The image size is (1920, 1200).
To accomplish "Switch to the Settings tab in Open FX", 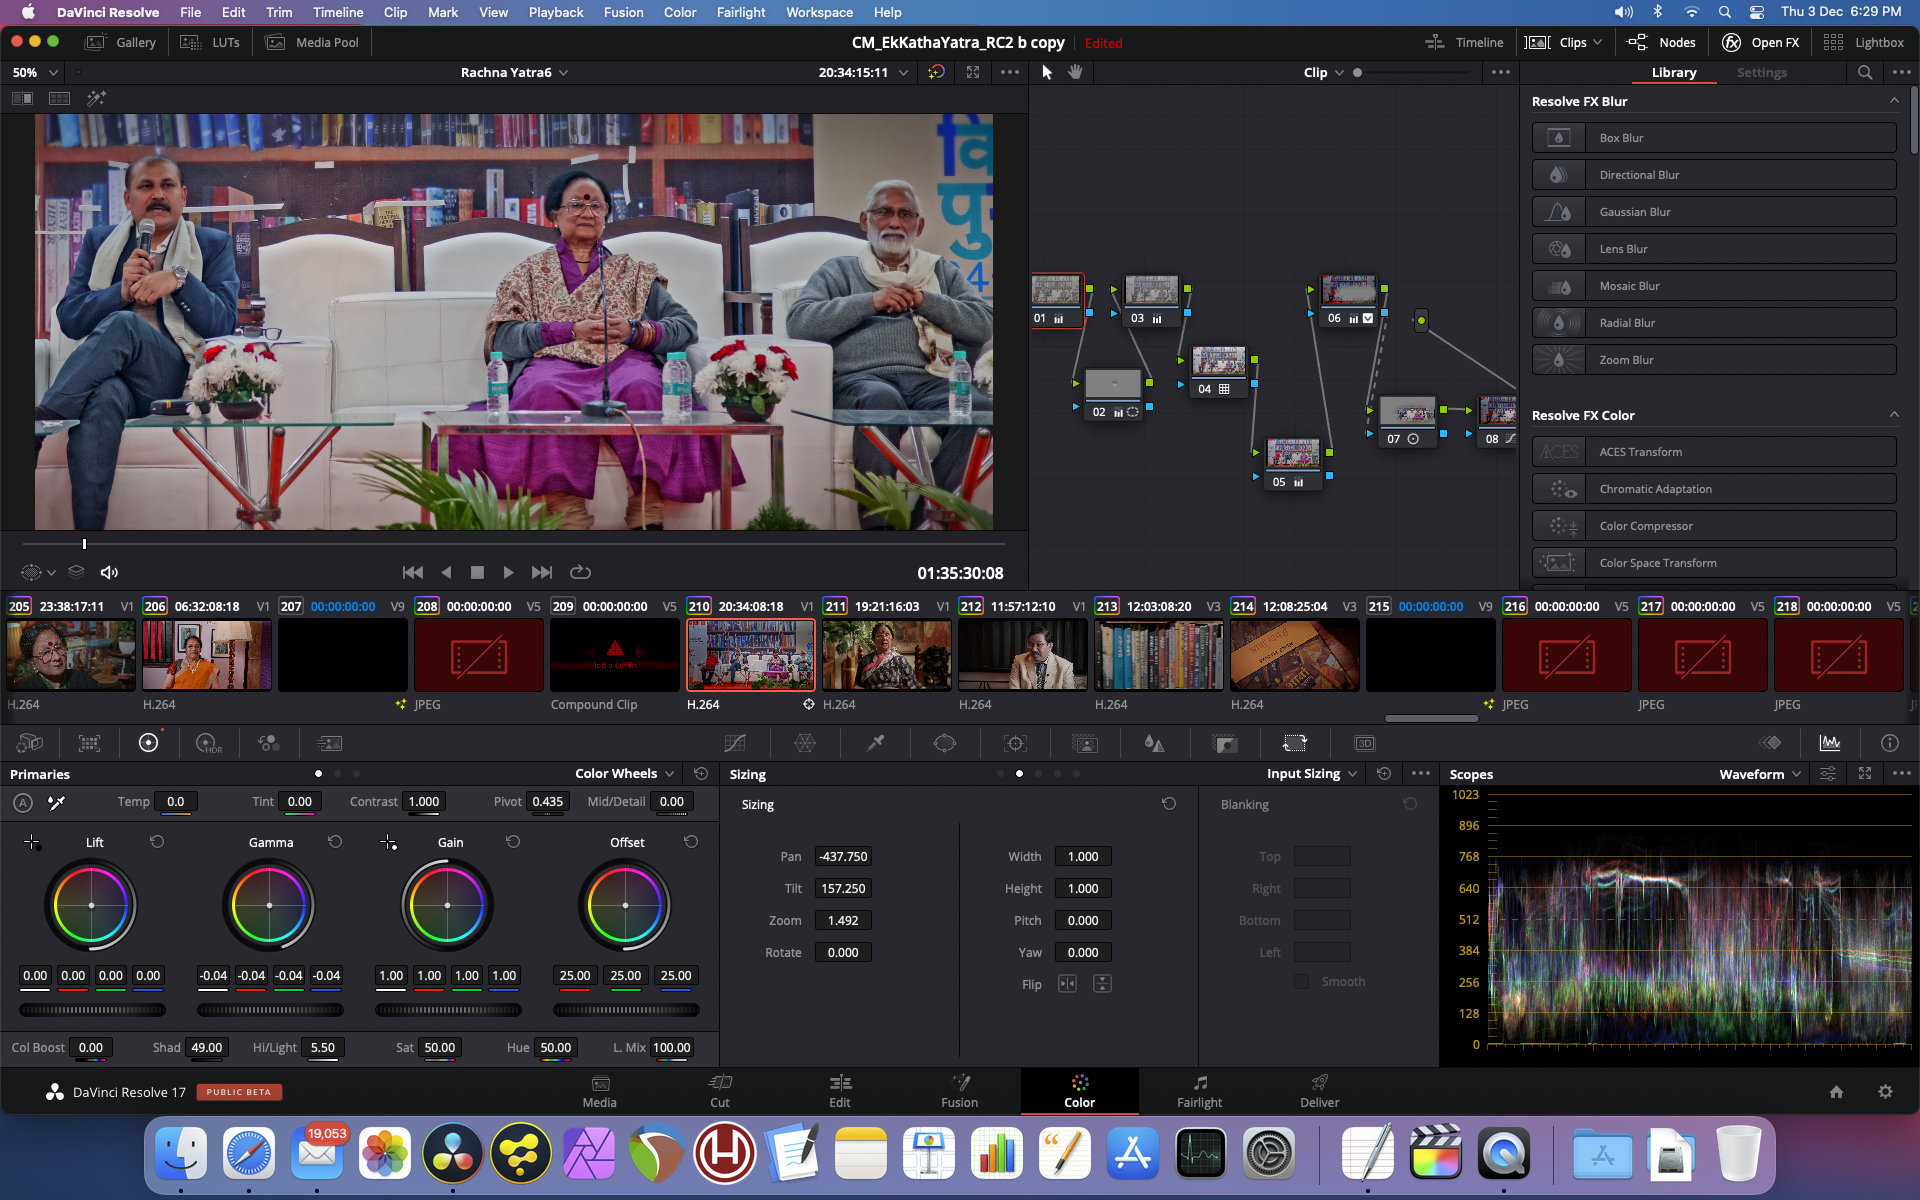I will point(1761,72).
